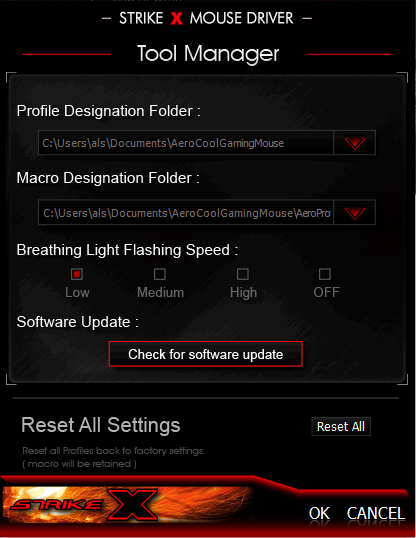Click the Breathing Light Flashing Speed label

(127, 250)
